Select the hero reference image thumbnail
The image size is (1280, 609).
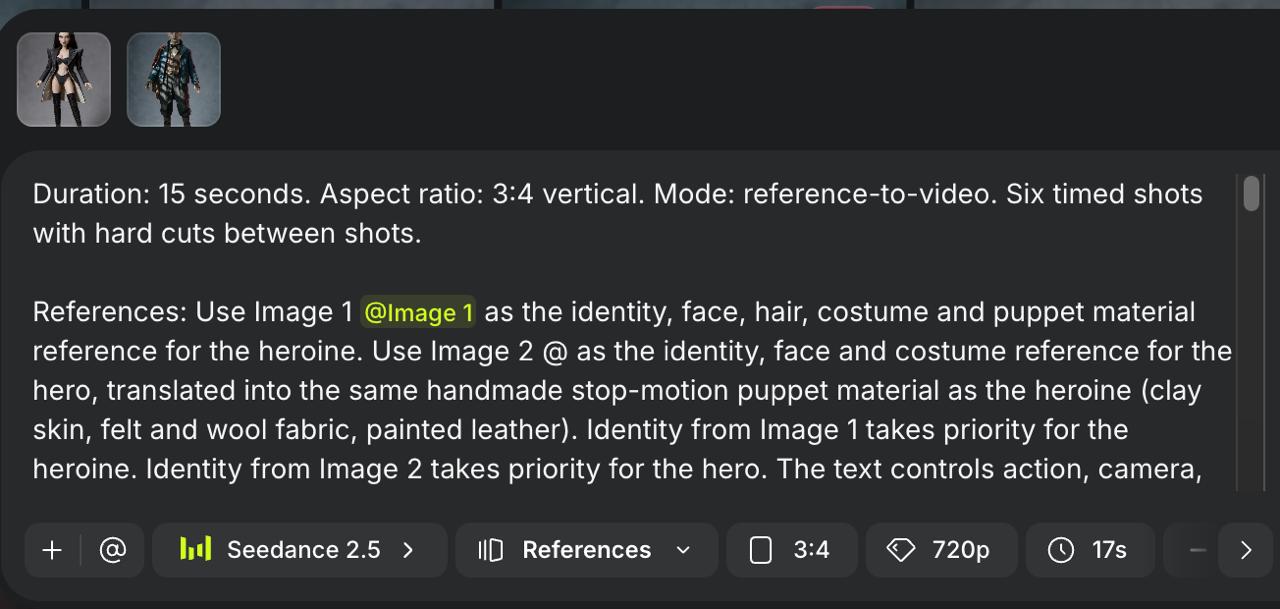click(x=173, y=79)
